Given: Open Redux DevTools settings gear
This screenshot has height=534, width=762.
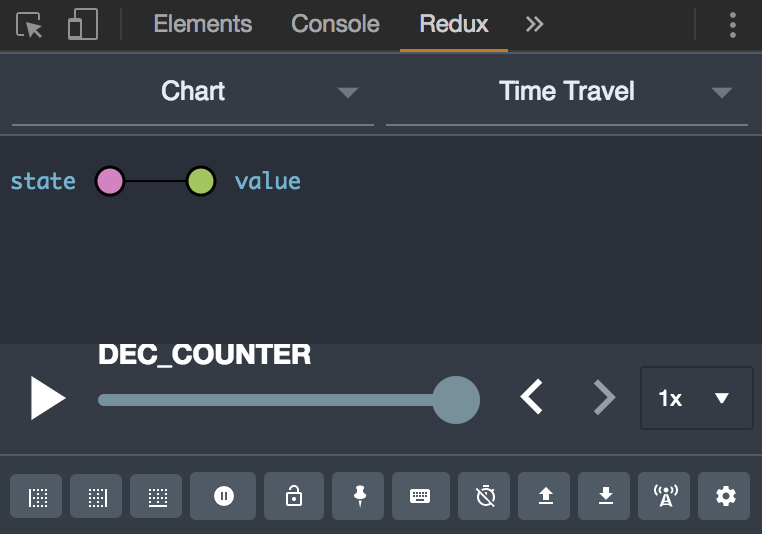Looking at the screenshot, I should pos(726,496).
